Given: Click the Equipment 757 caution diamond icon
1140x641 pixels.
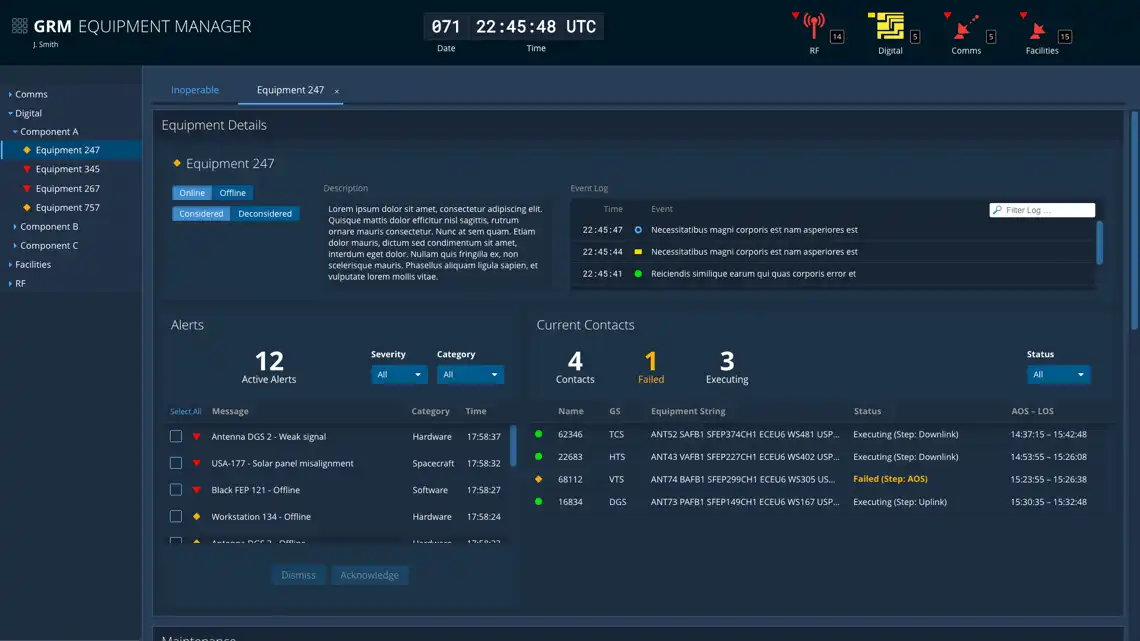Looking at the screenshot, I should (27, 207).
